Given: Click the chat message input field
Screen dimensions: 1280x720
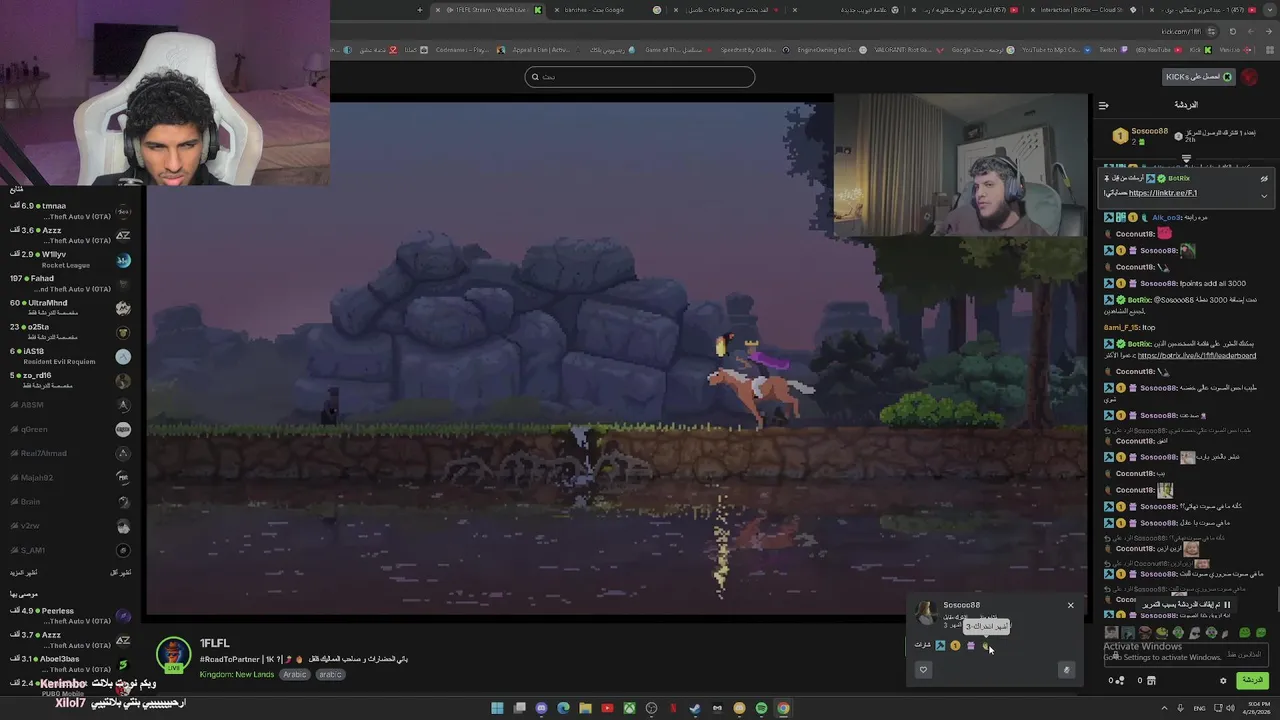Looking at the screenshot, I should [x=1186, y=654].
